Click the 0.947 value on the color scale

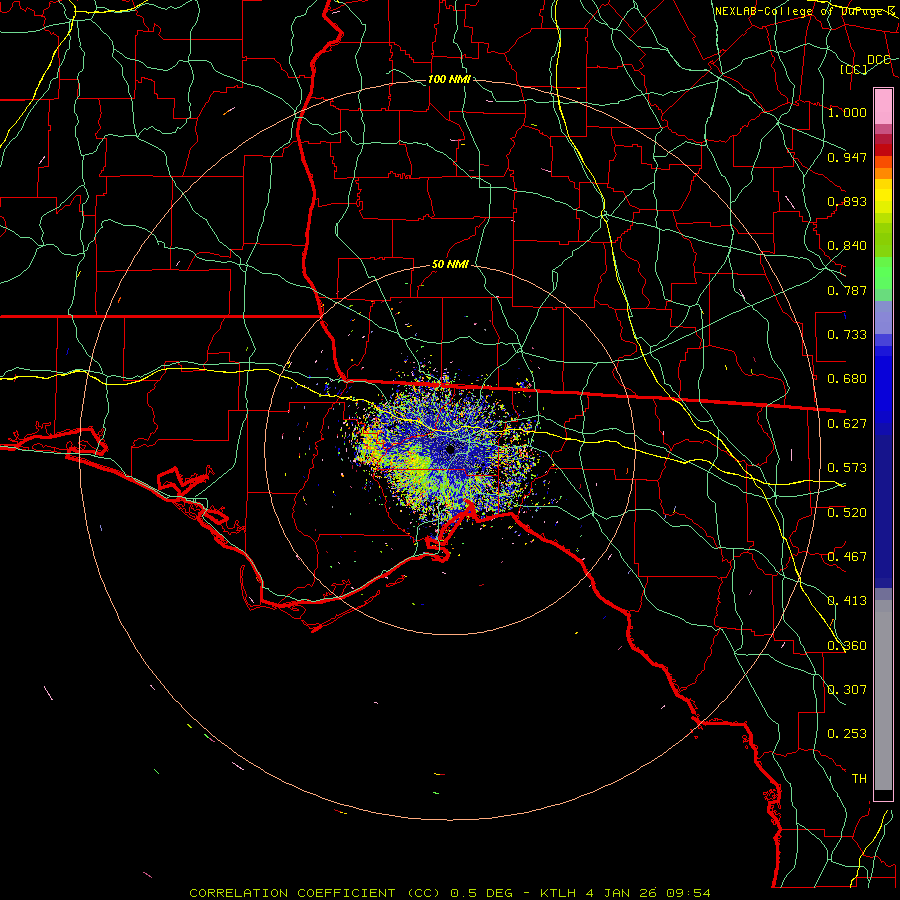pyautogui.click(x=847, y=157)
